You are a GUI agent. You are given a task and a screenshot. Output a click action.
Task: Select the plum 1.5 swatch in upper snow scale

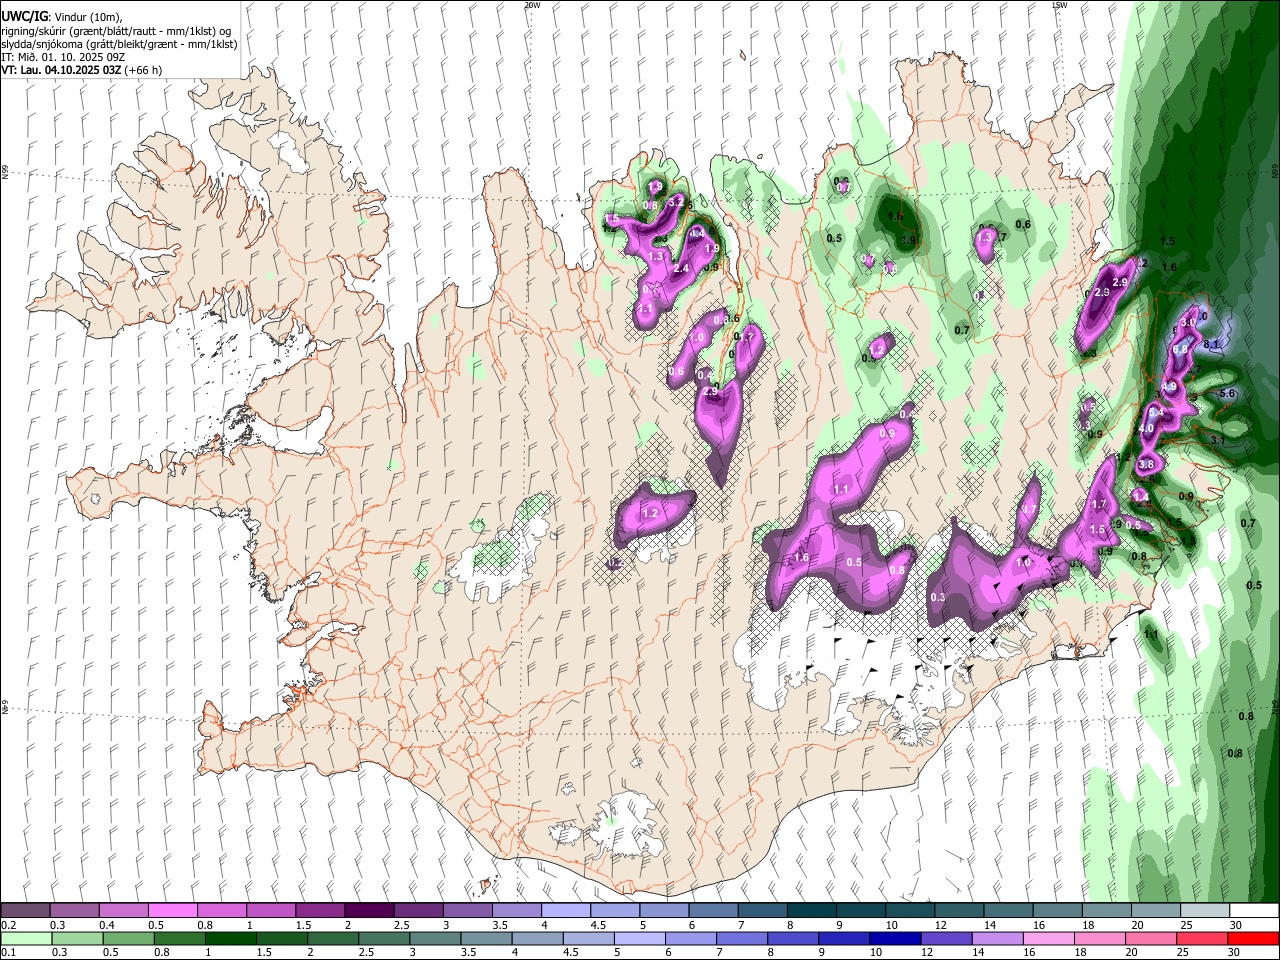click(x=319, y=911)
